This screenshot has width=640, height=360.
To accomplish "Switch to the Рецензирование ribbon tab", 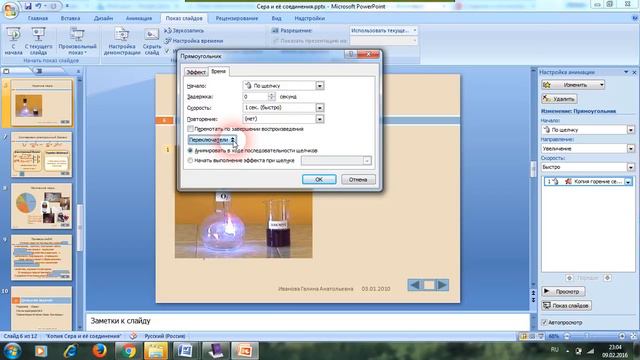I will tap(237, 18).
